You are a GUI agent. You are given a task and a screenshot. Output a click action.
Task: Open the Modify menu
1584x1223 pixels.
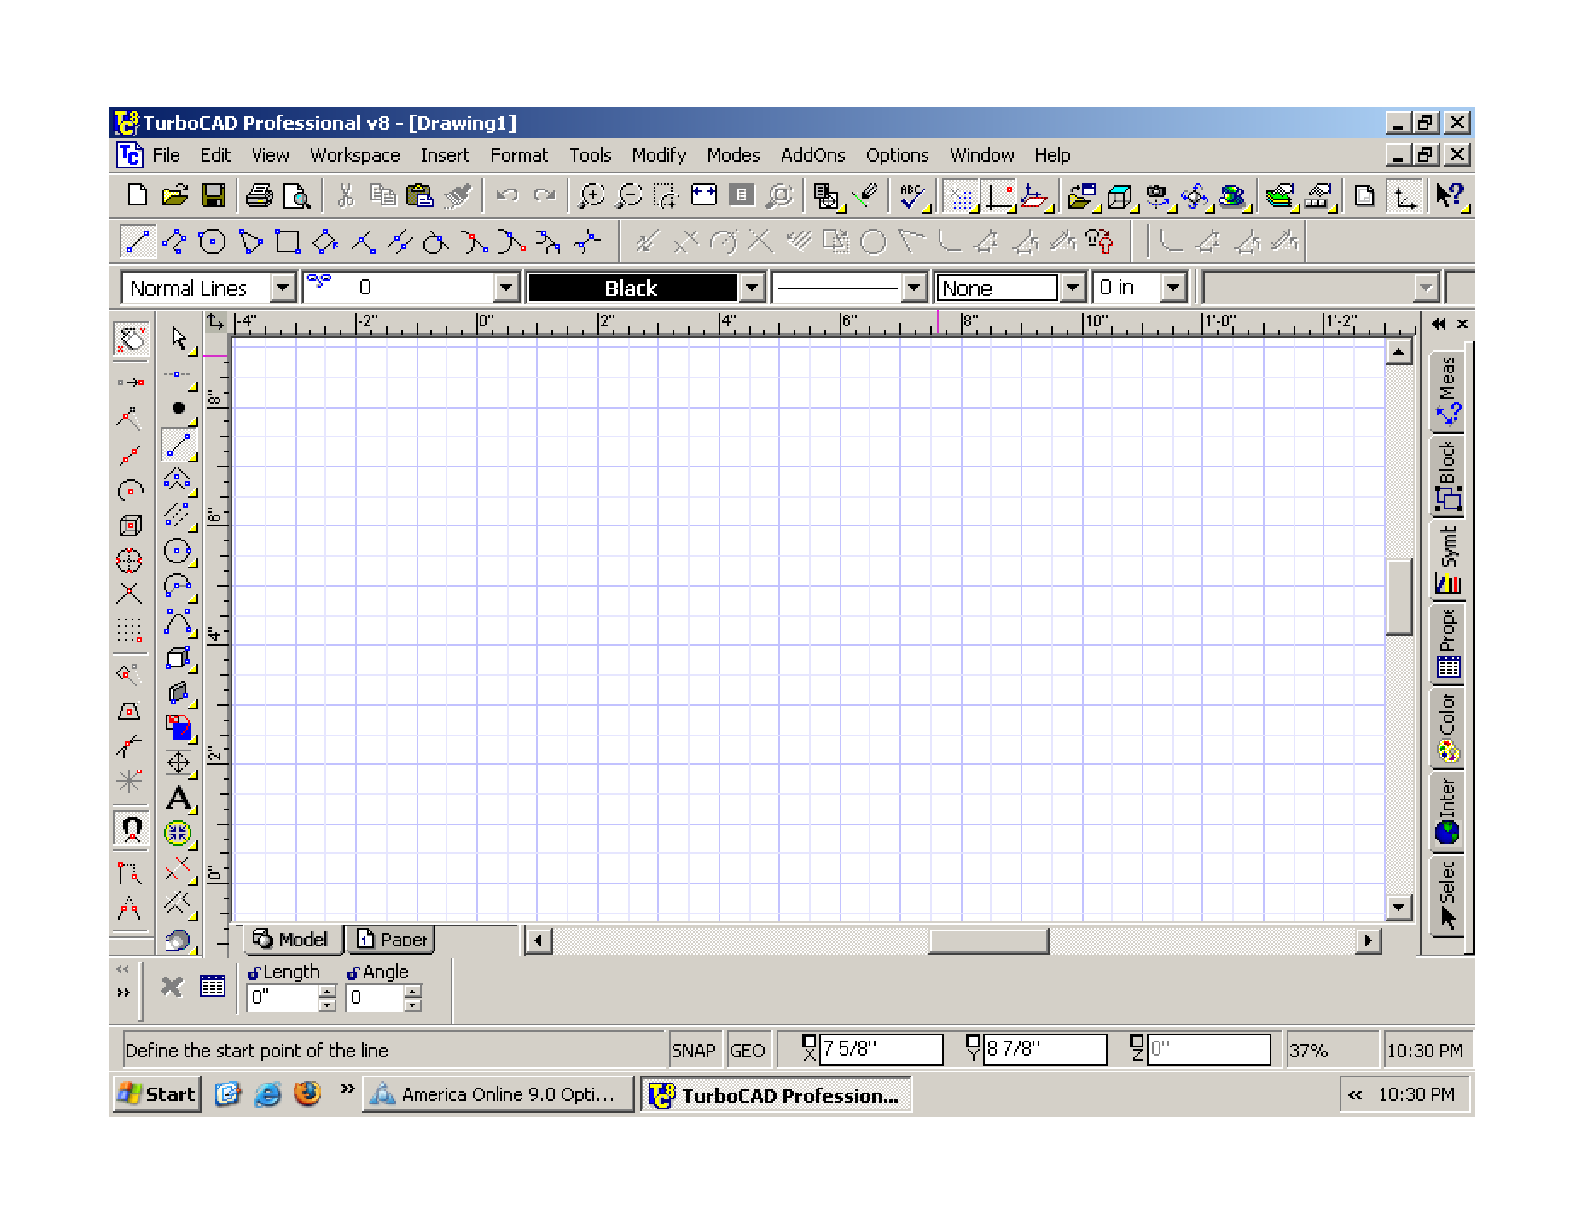tap(658, 155)
